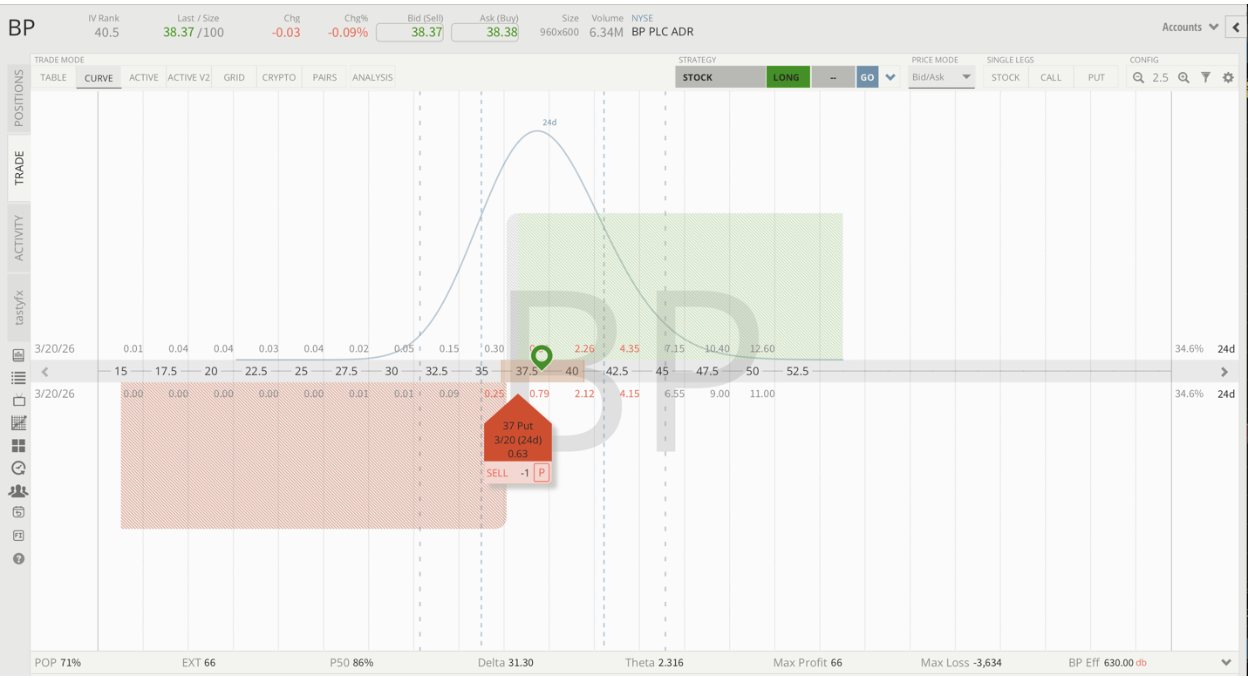Open the filter icon in the CONFIG section
This screenshot has width=1248, height=678.
point(1205,77)
